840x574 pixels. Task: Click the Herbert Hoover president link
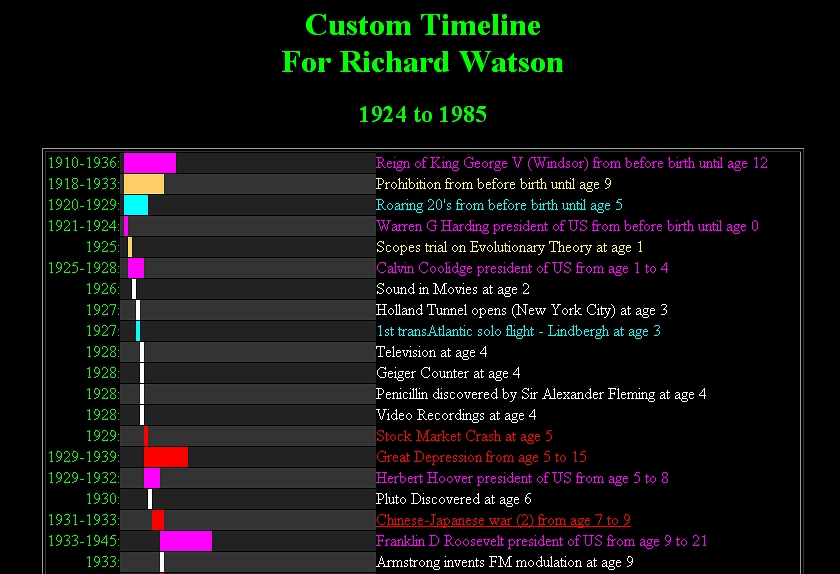click(x=522, y=478)
